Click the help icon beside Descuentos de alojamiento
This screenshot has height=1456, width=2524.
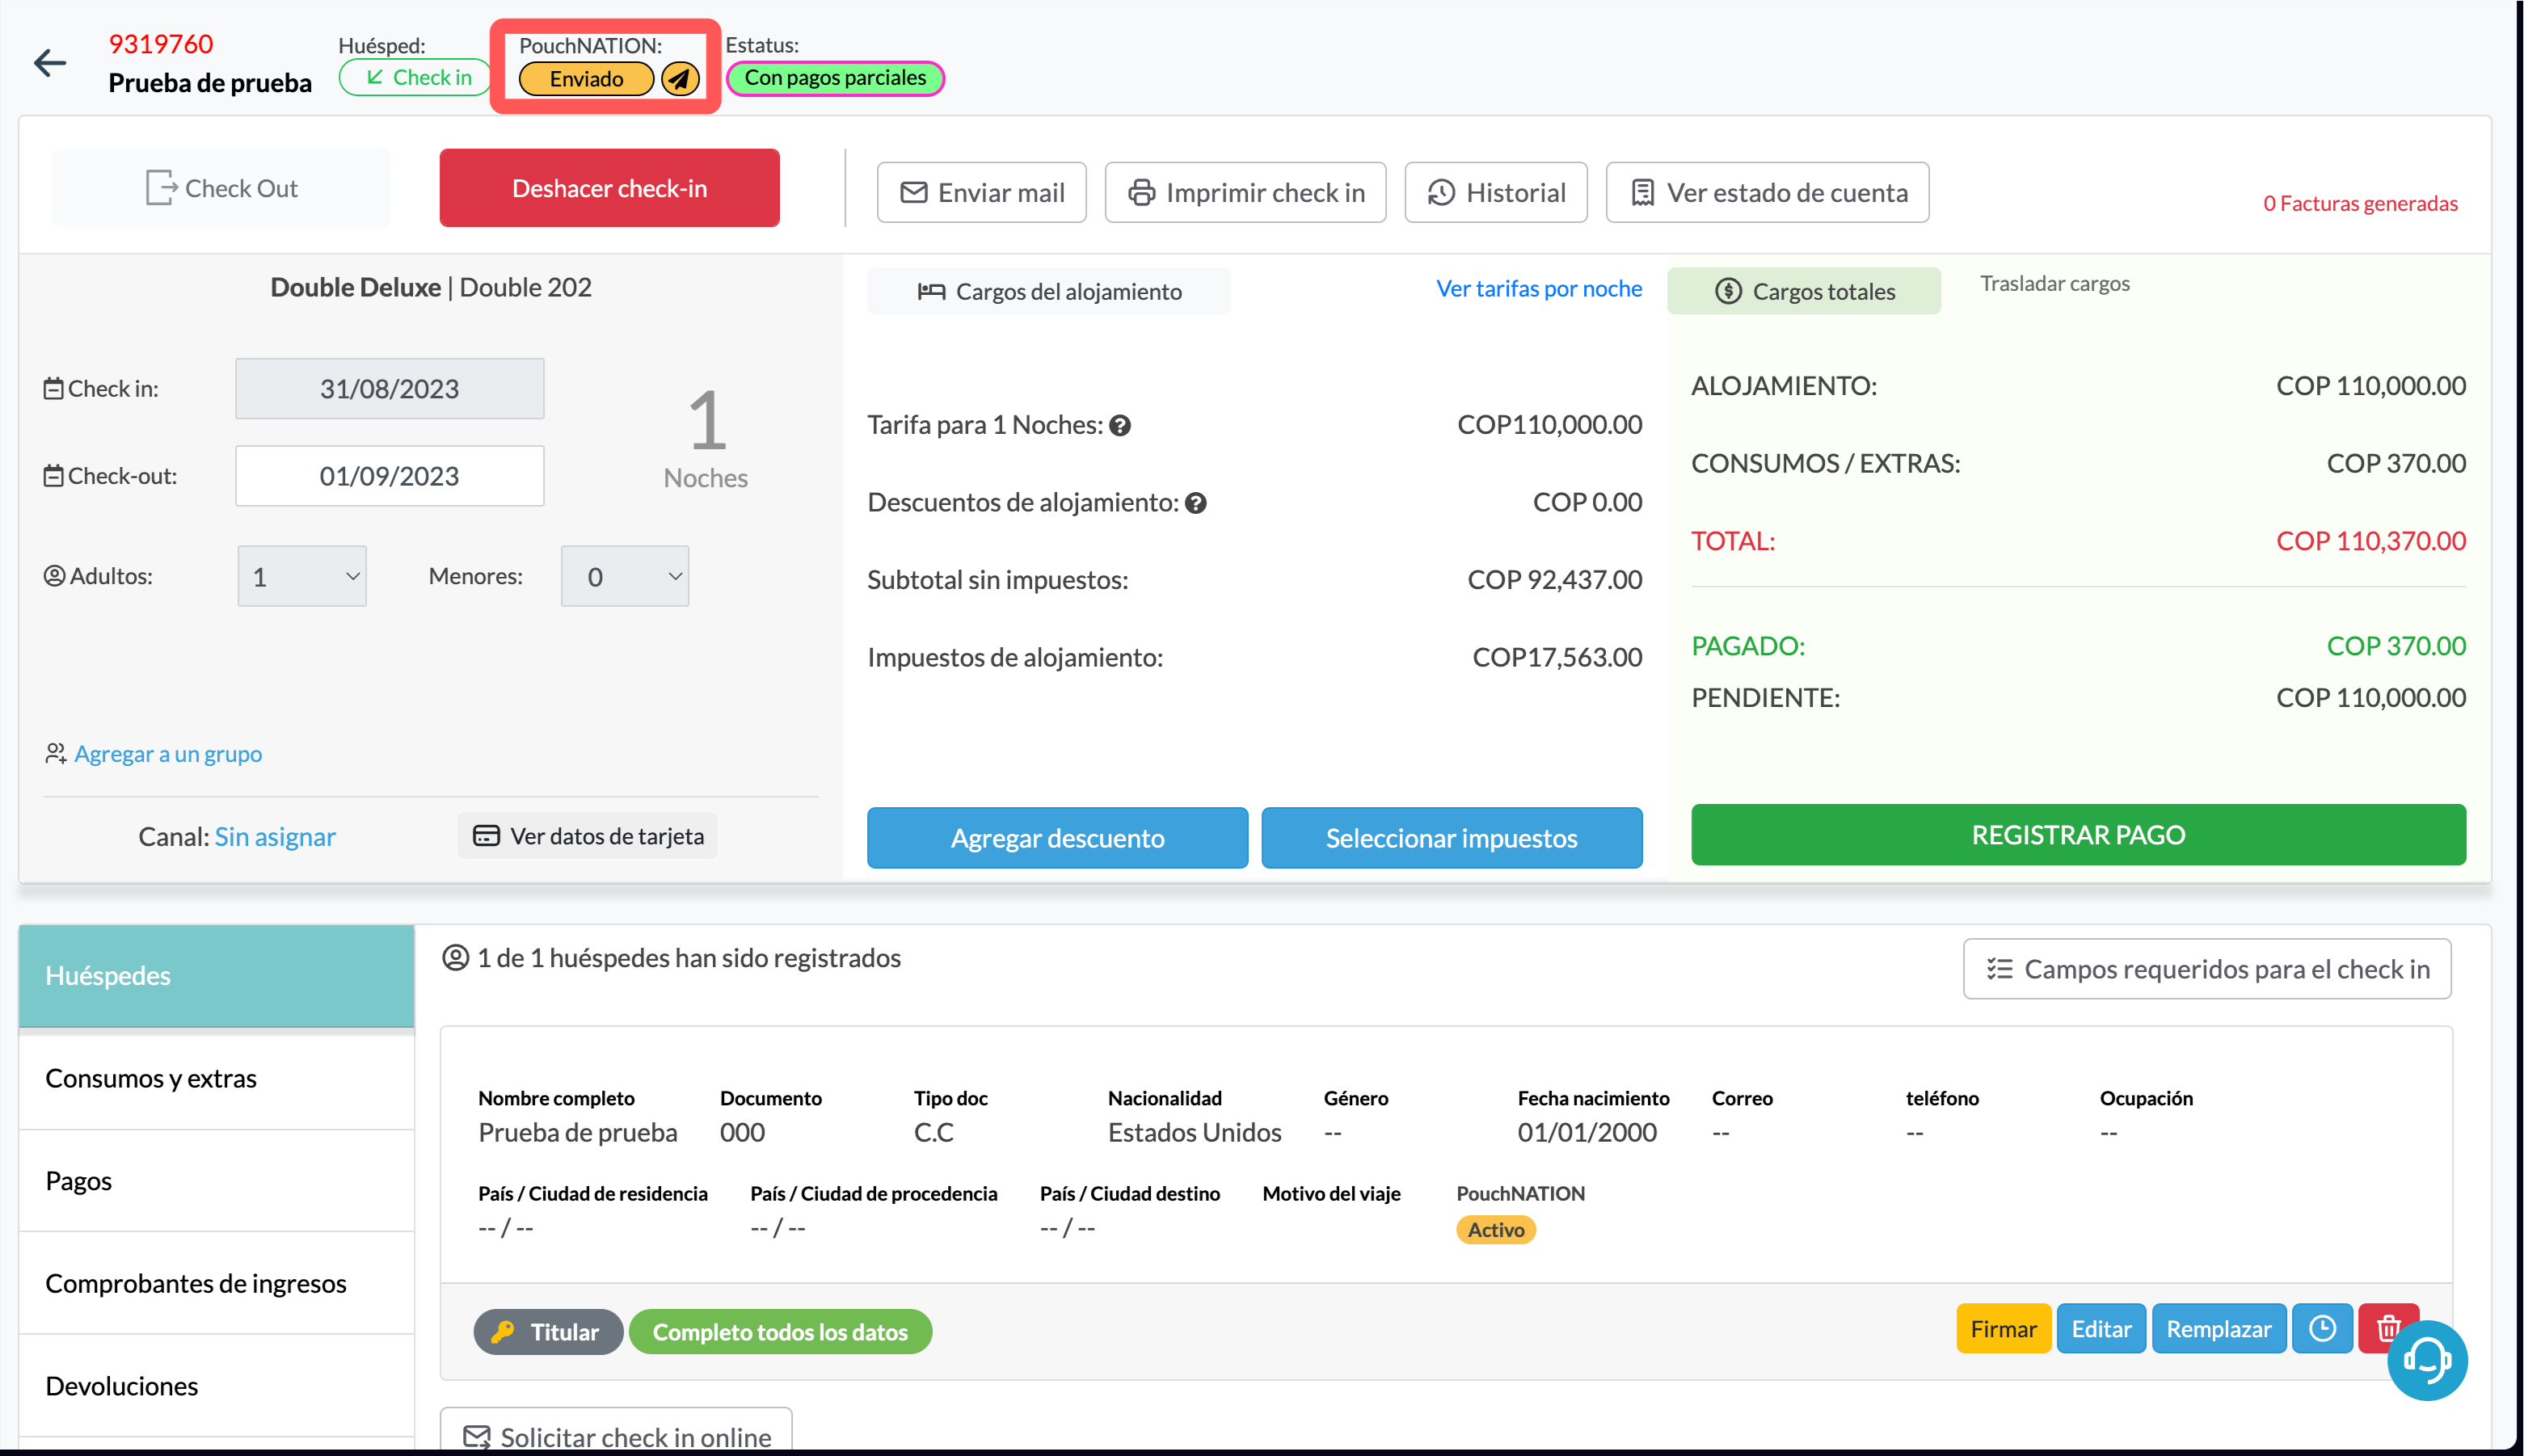coord(1196,503)
